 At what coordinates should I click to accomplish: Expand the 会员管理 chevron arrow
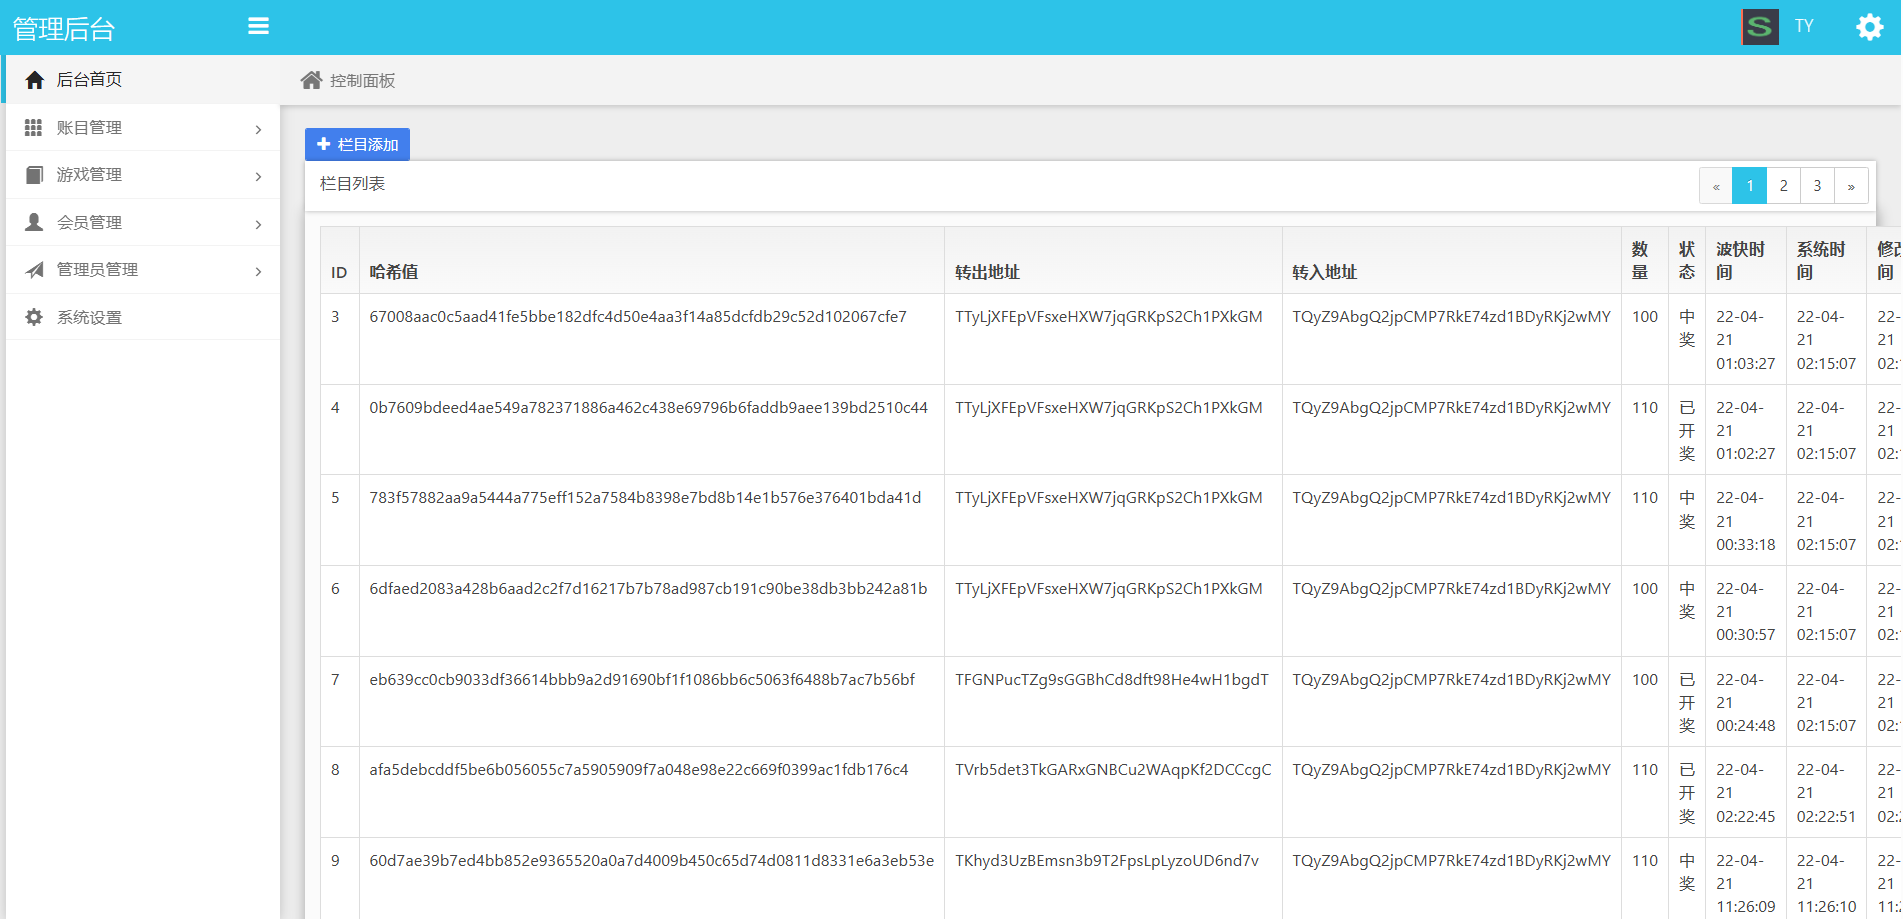pos(258,224)
